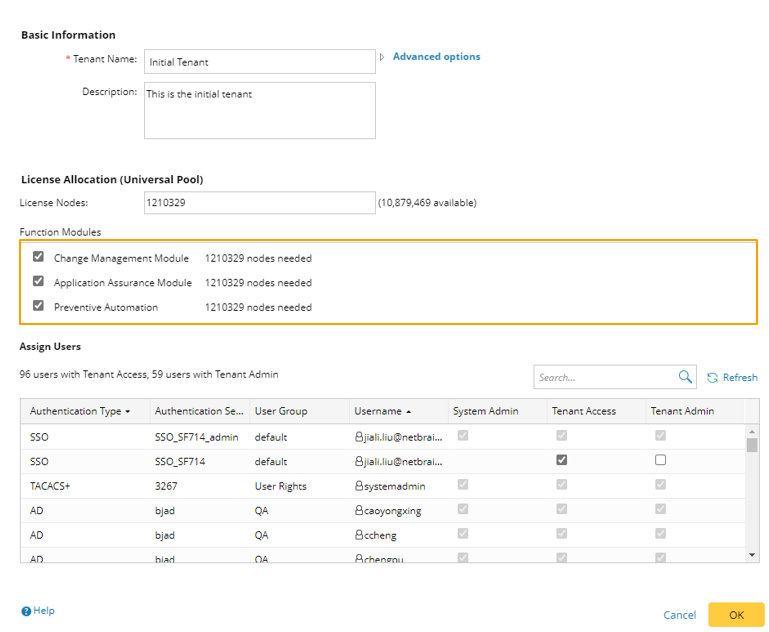Sort by the Username column arrow

coord(409,412)
